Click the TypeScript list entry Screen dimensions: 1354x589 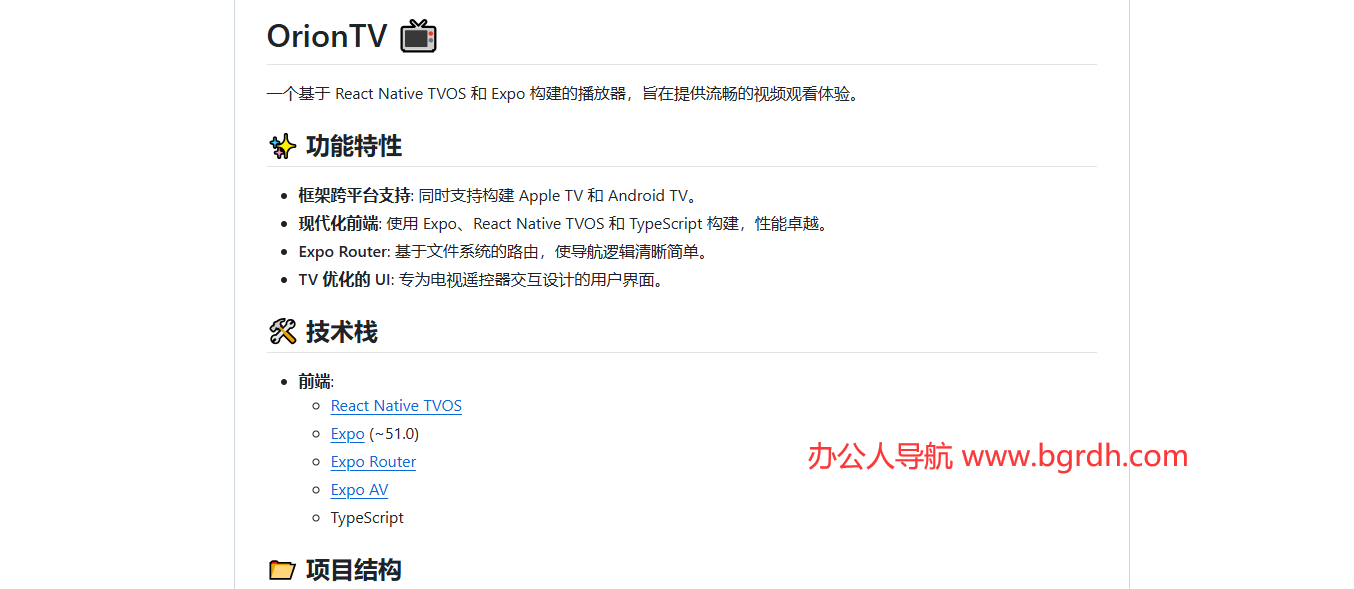coord(367,517)
